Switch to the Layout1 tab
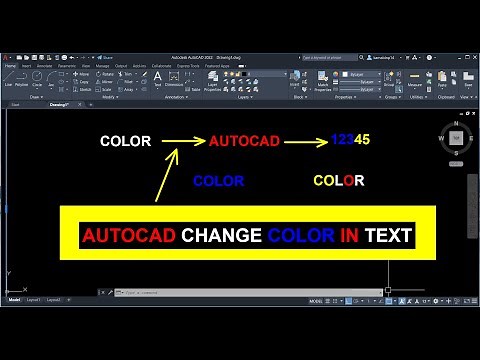Screen dimensions: 480x360 (33, 300)
